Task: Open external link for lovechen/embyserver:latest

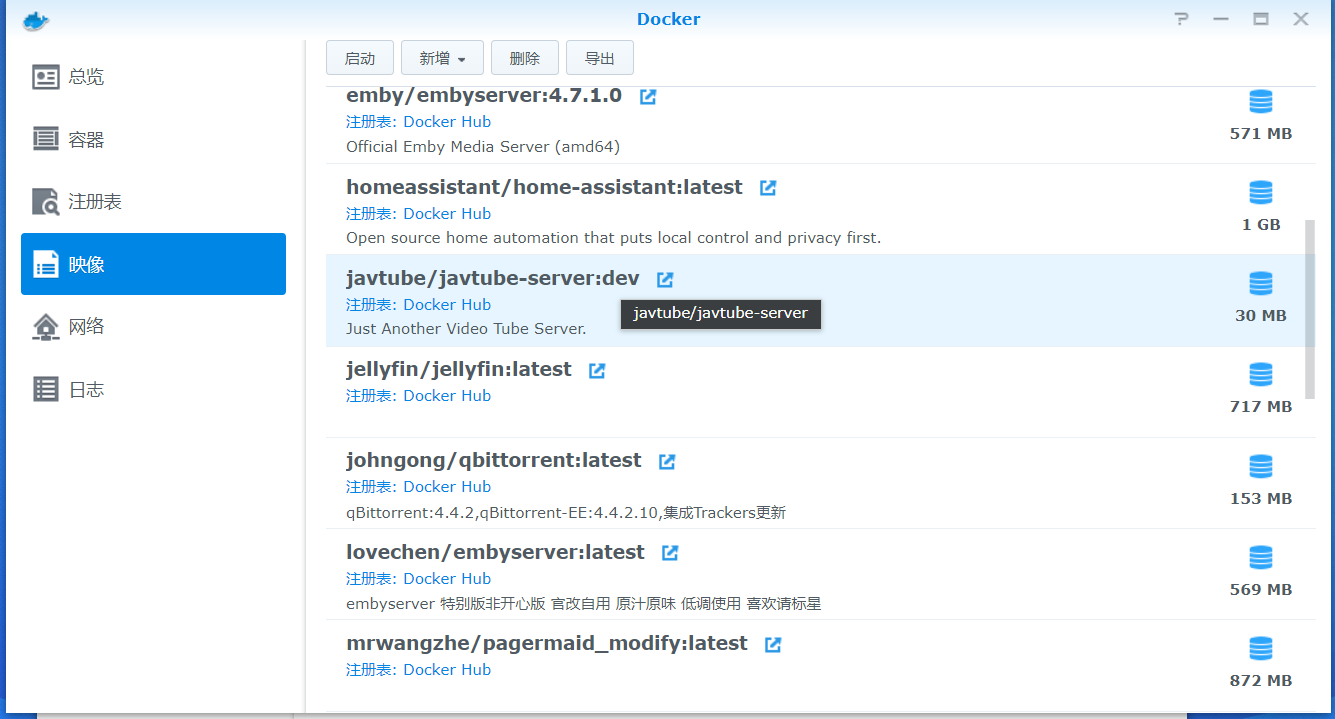Action: tap(670, 553)
